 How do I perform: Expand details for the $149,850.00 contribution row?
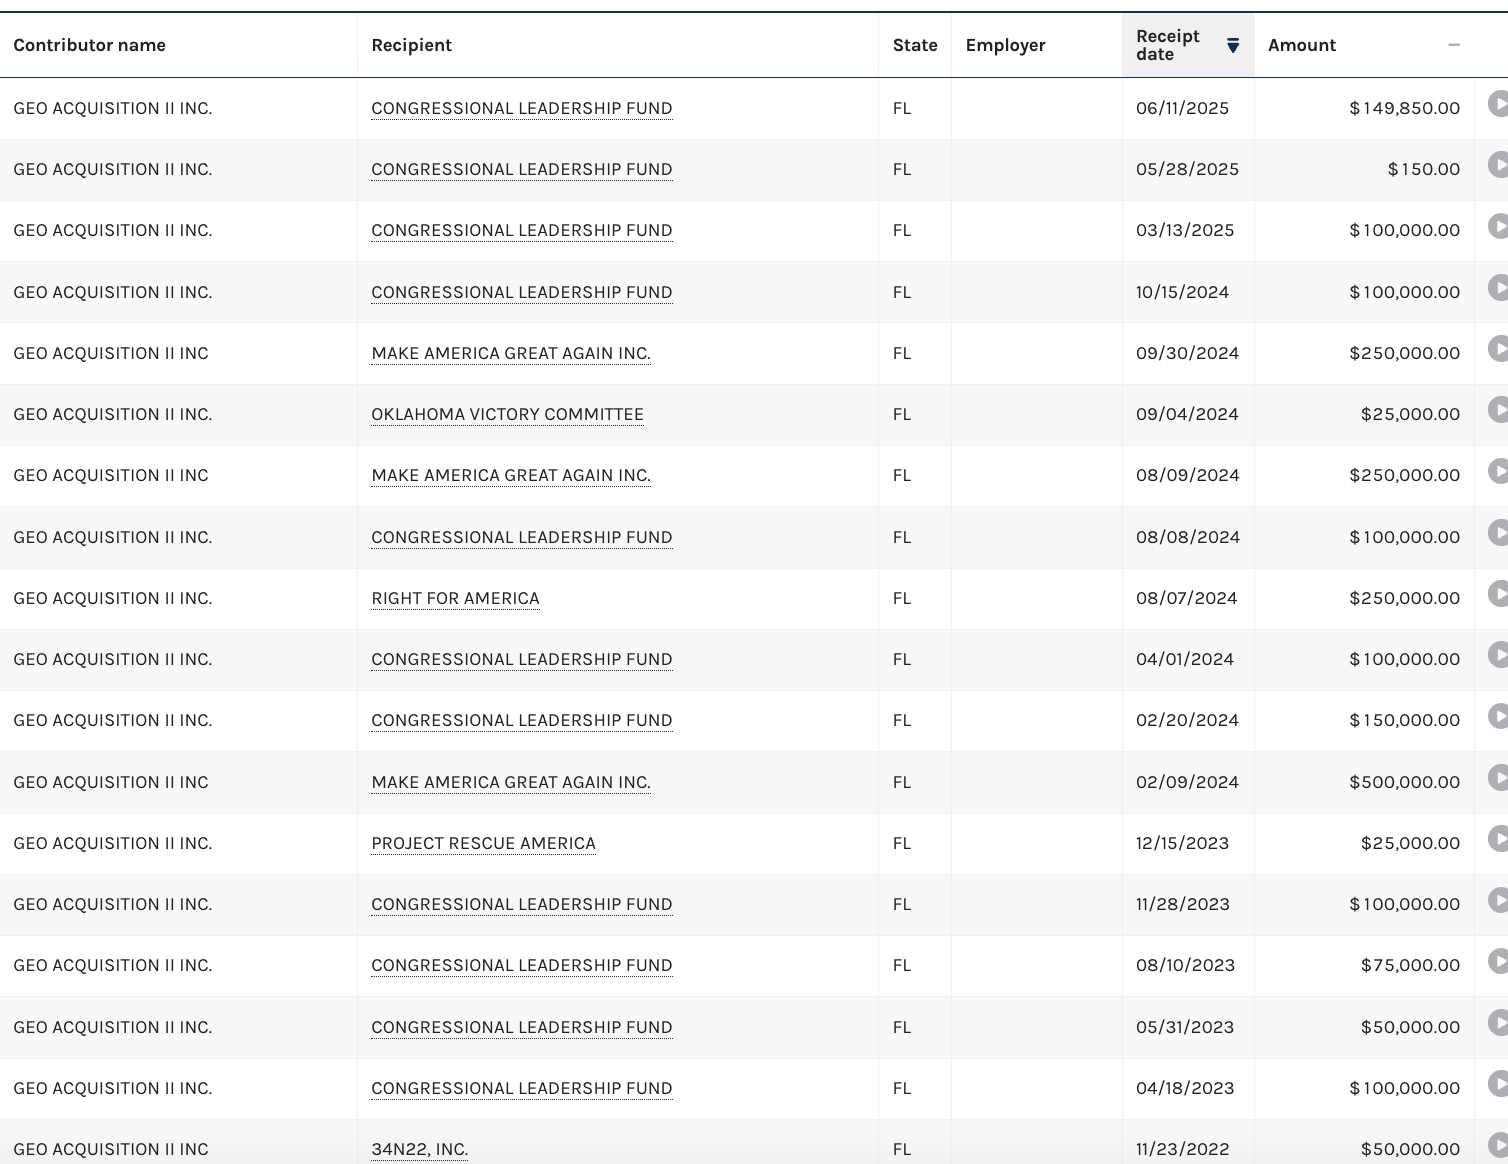point(1497,104)
